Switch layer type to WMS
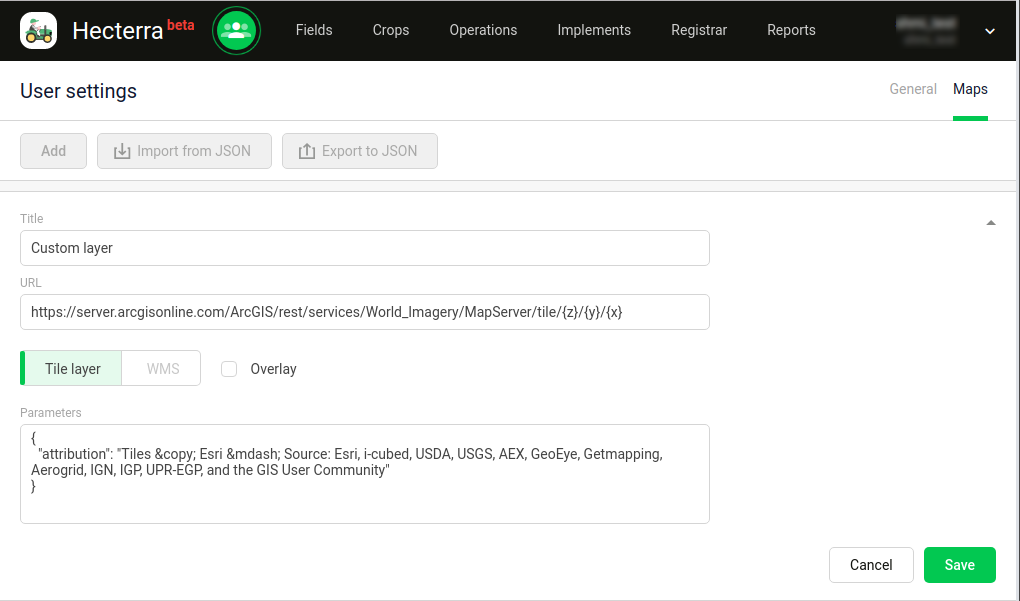Viewport: 1020px width, 601px height. (162, 369)
